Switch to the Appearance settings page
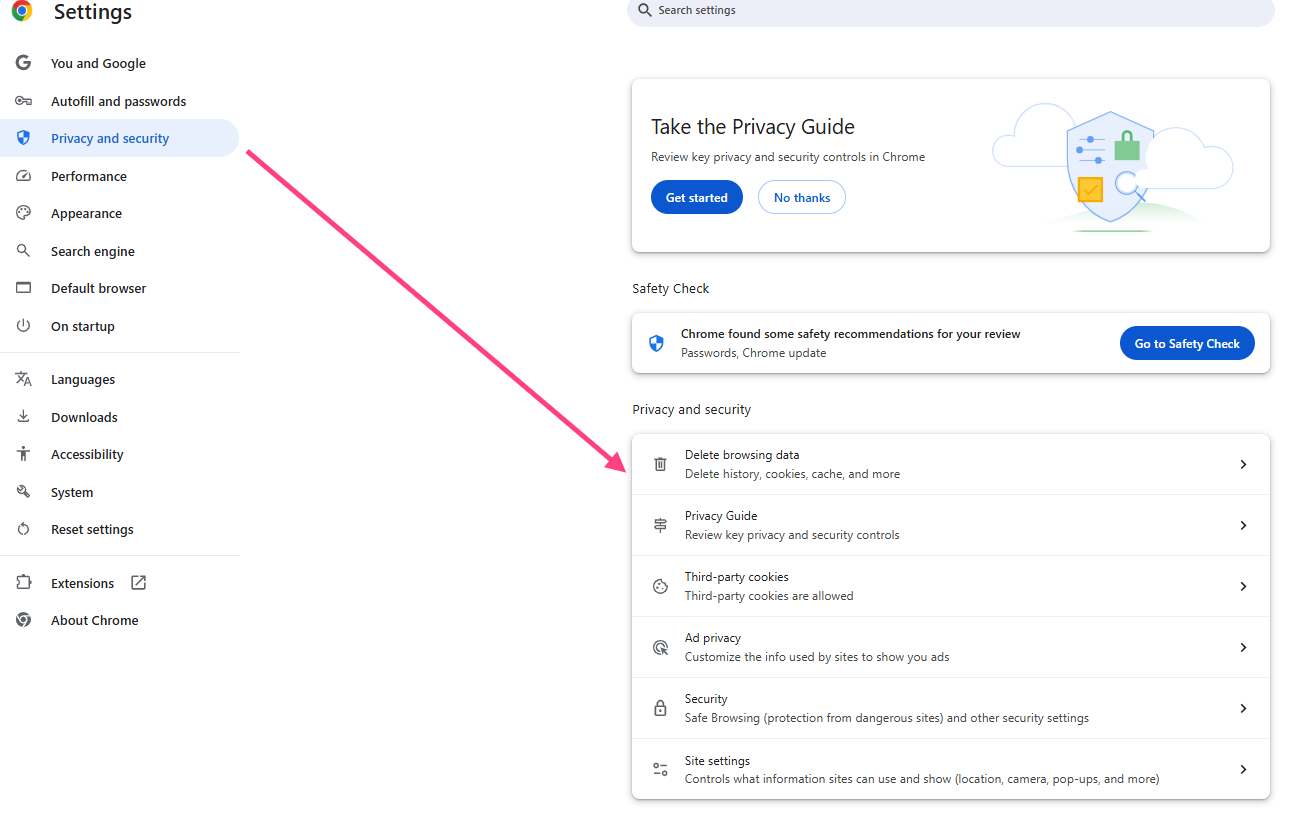Image resolution: width=1290 pixels, height=813 pixels. click(86, 213)
